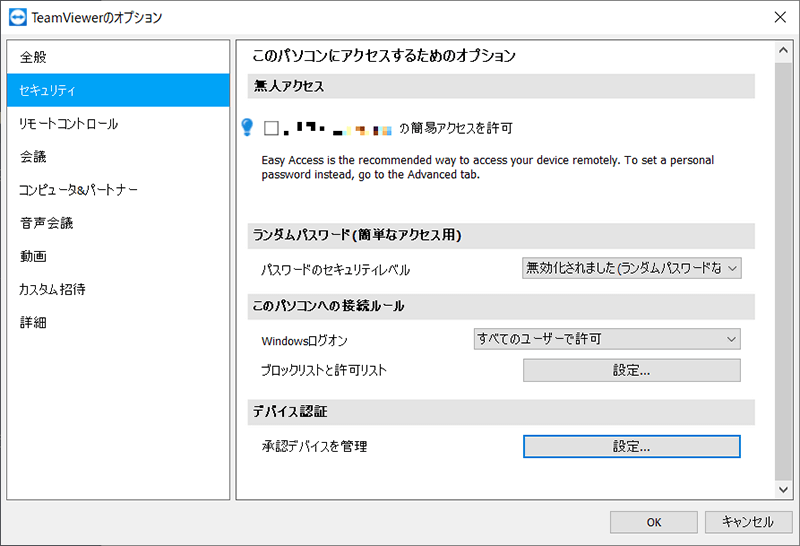Open the 詳細 settings category
Viewport: 800px width, 546px height.
(x=118, y=322)
